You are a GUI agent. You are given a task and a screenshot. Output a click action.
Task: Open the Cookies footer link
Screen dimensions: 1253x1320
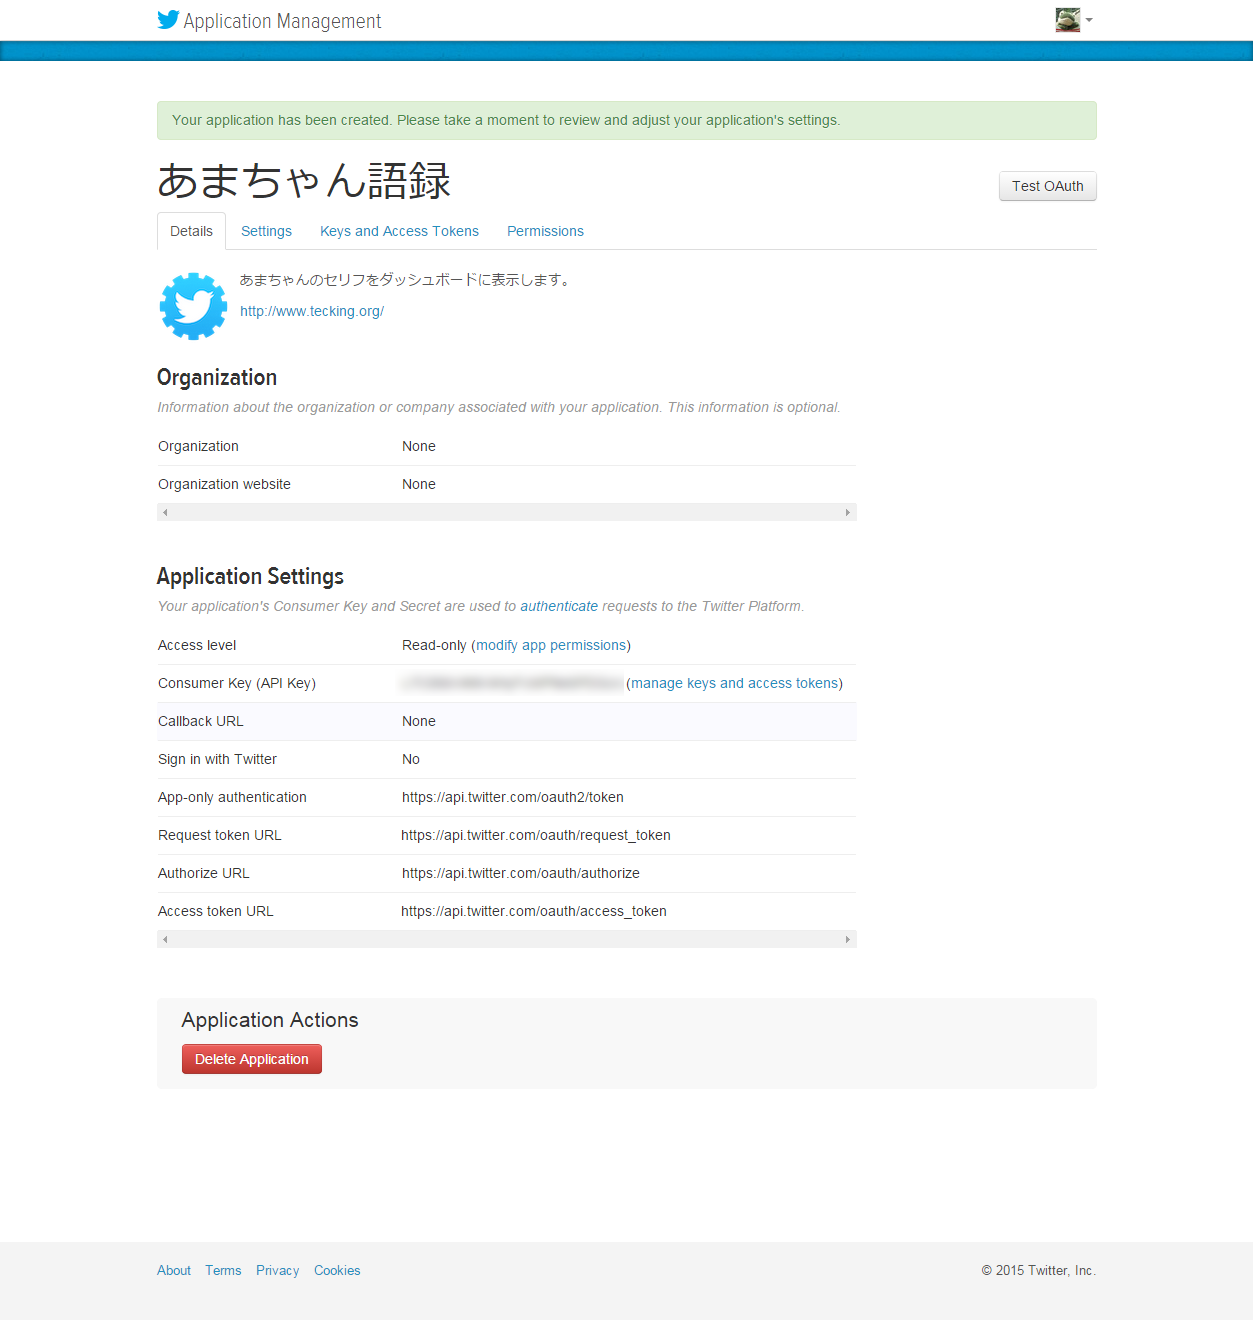(x=337, y=1270)
